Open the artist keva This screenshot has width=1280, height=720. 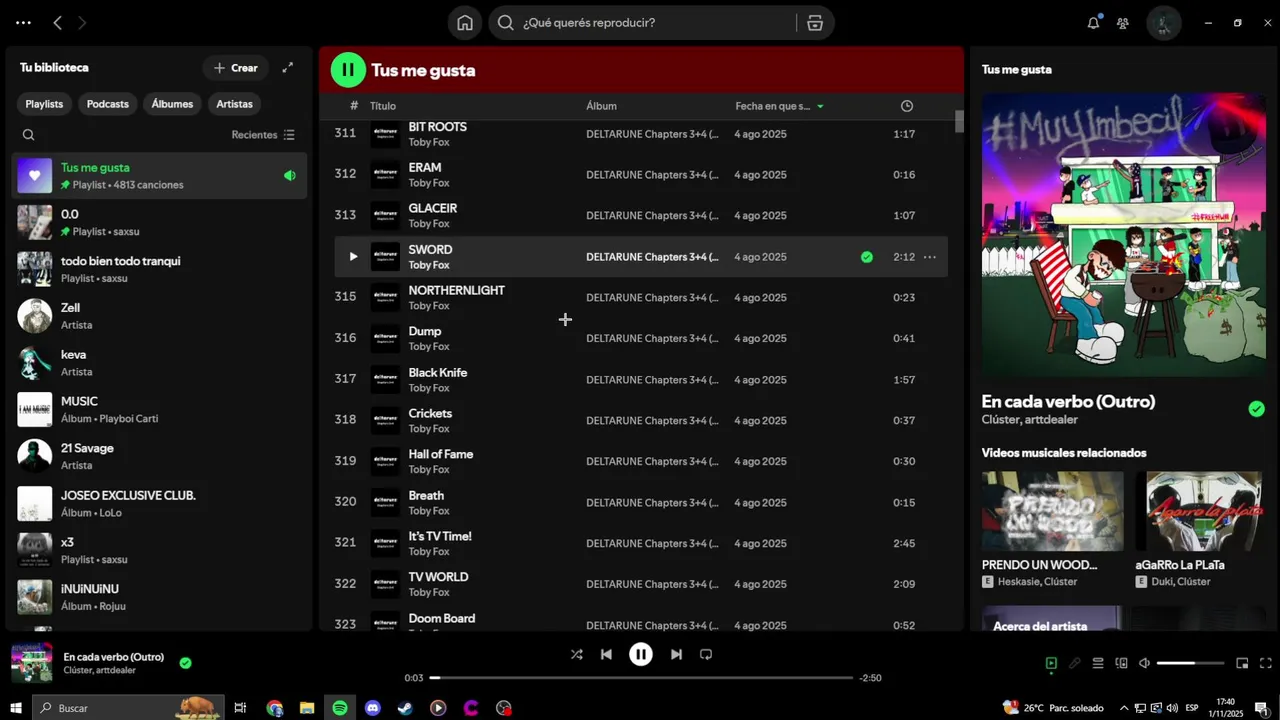160,363
